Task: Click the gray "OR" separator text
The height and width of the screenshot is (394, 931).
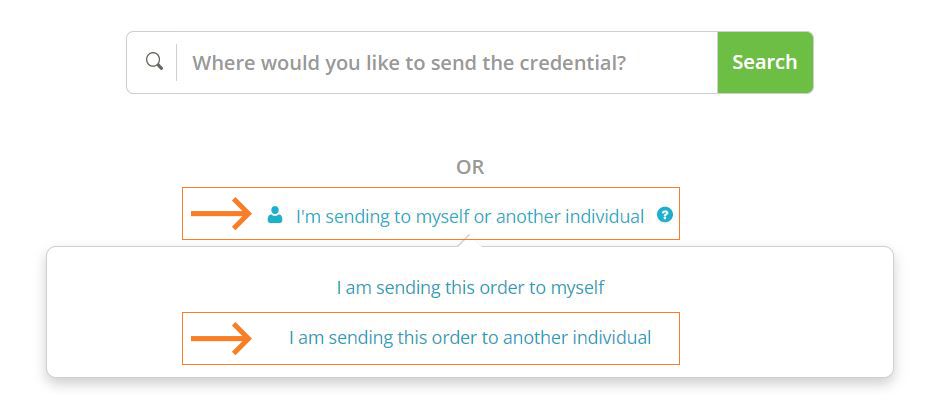Action: coord(470,167)
